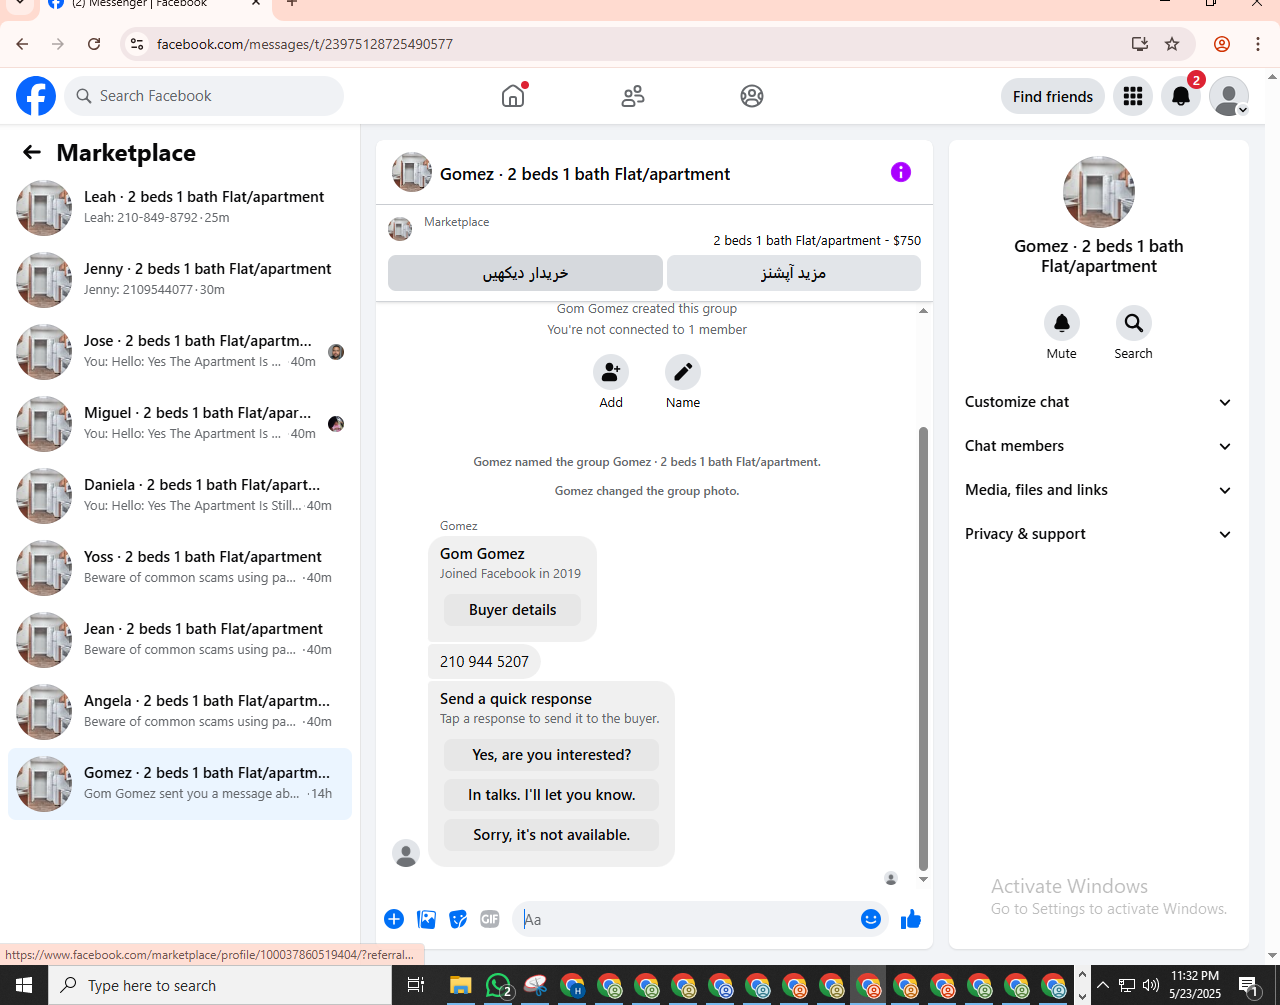Viewport: 1280px width, 1005px height.
Task: Expand Customize chat section
Action: [1099, 402]
